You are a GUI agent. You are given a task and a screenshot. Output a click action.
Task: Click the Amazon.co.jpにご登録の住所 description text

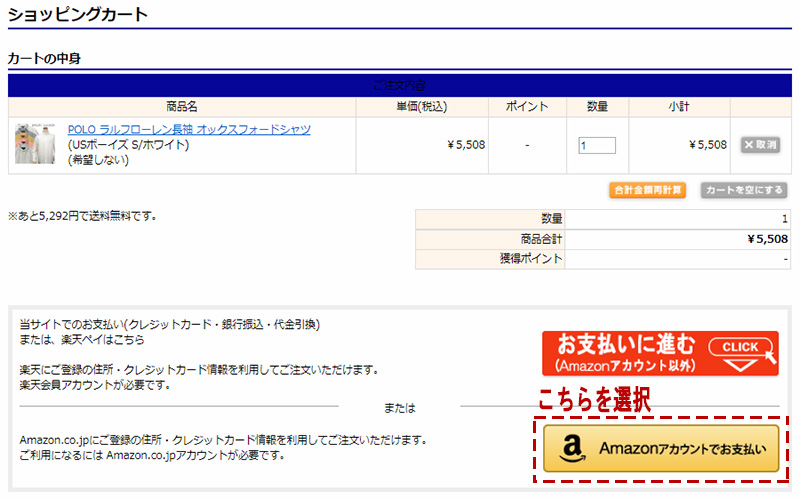(x=223, y=440)
